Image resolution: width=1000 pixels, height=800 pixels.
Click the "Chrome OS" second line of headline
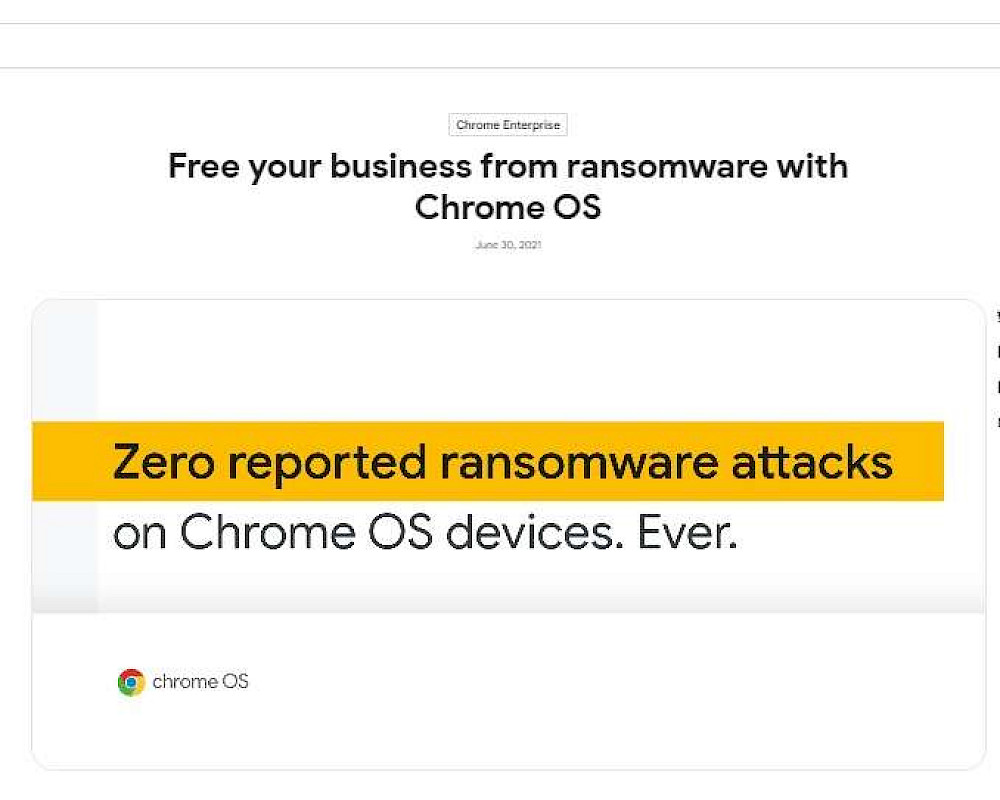tap(507, 207)
